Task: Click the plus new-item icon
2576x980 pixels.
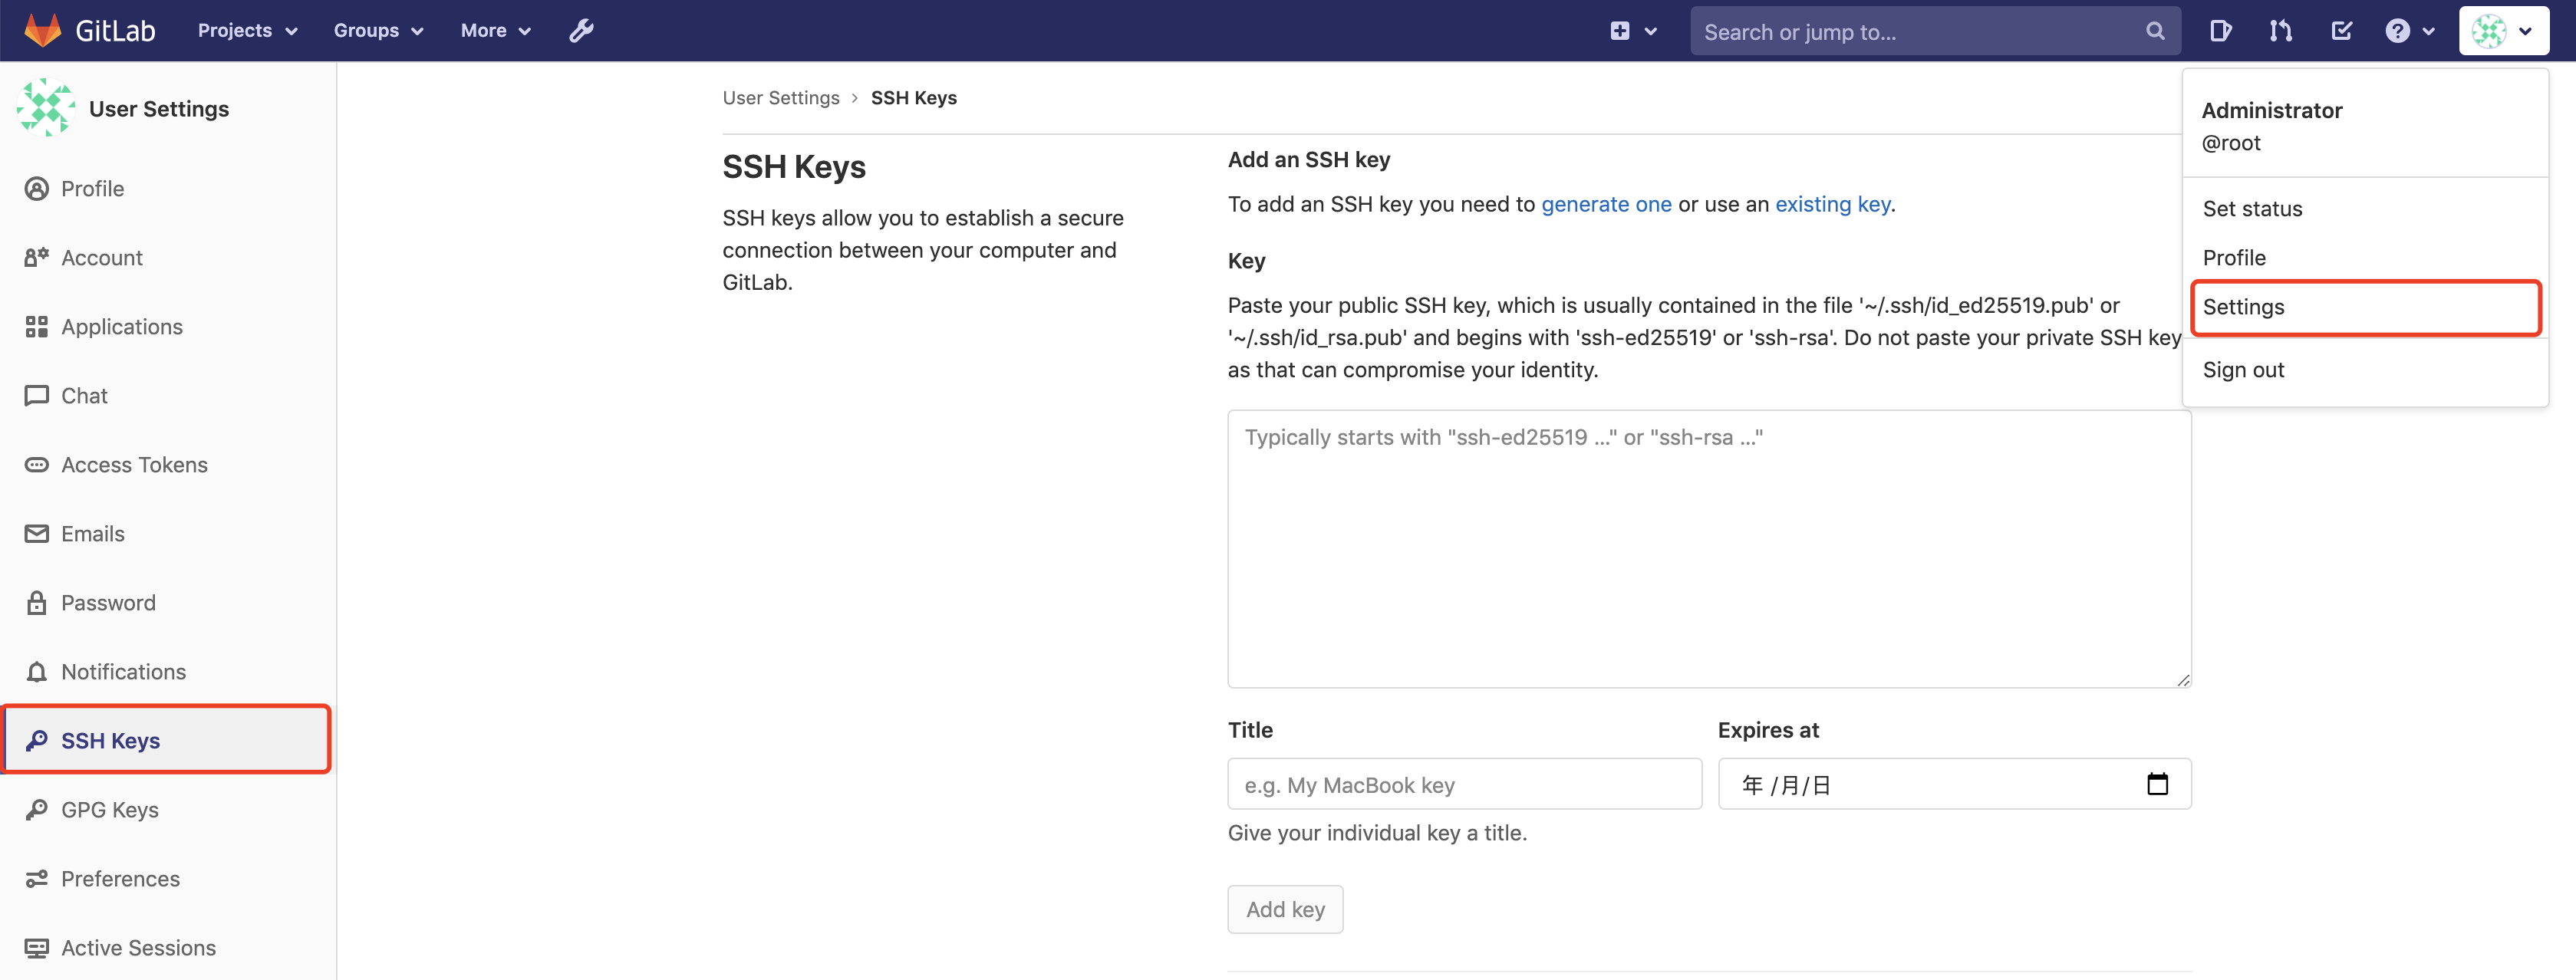Action: pos(1619,31)
